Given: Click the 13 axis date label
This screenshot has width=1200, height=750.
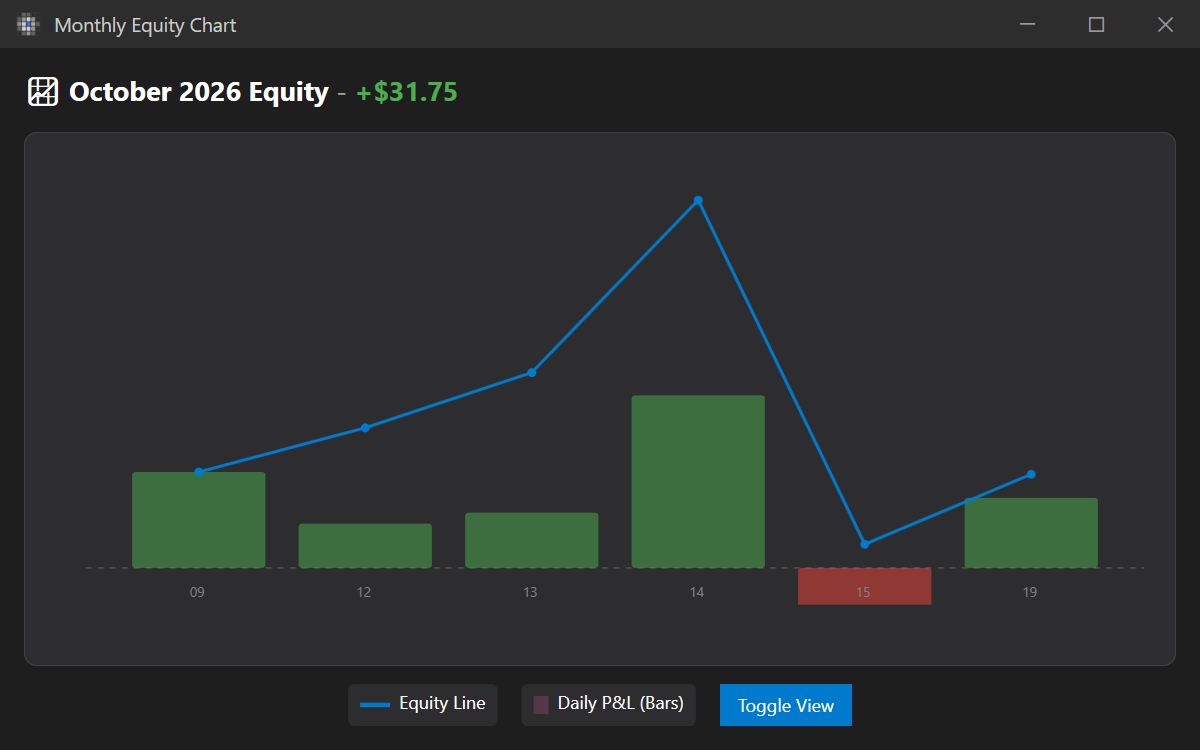Looking at the screenshot, I should click(x=530, y=592).
